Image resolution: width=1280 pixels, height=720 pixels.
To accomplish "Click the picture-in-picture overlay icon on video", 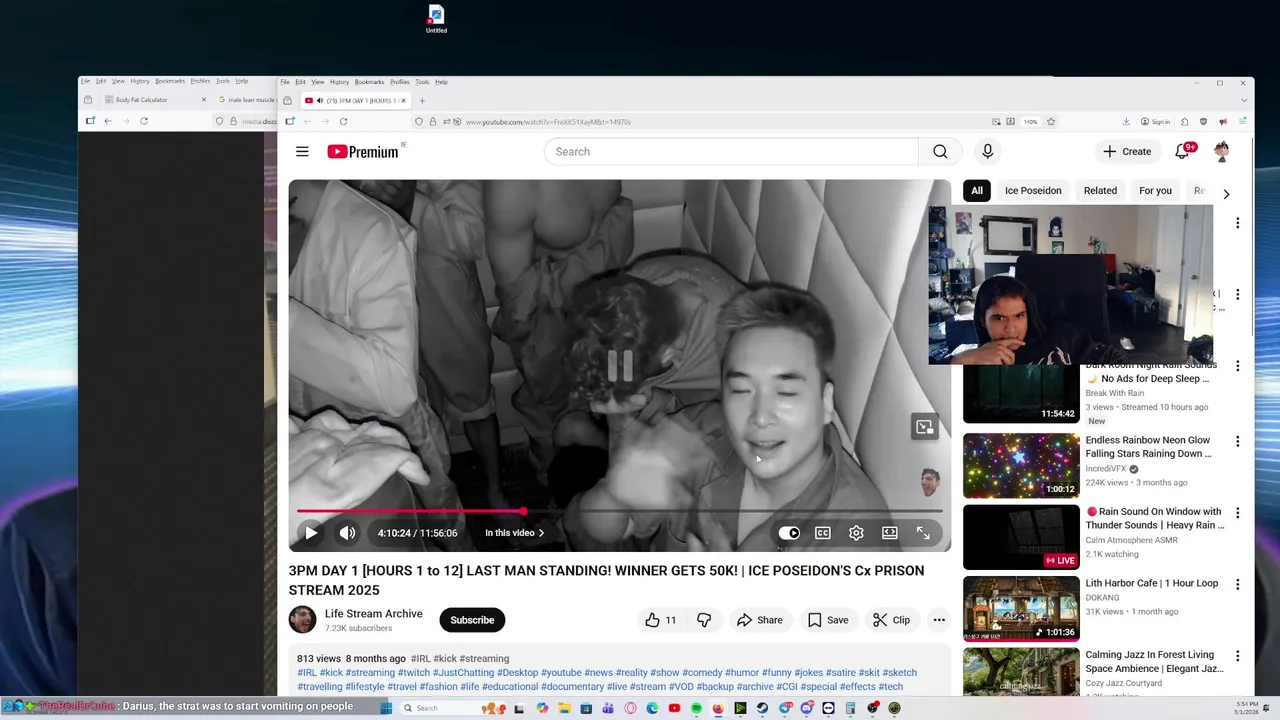I will (x=925, y=427).
